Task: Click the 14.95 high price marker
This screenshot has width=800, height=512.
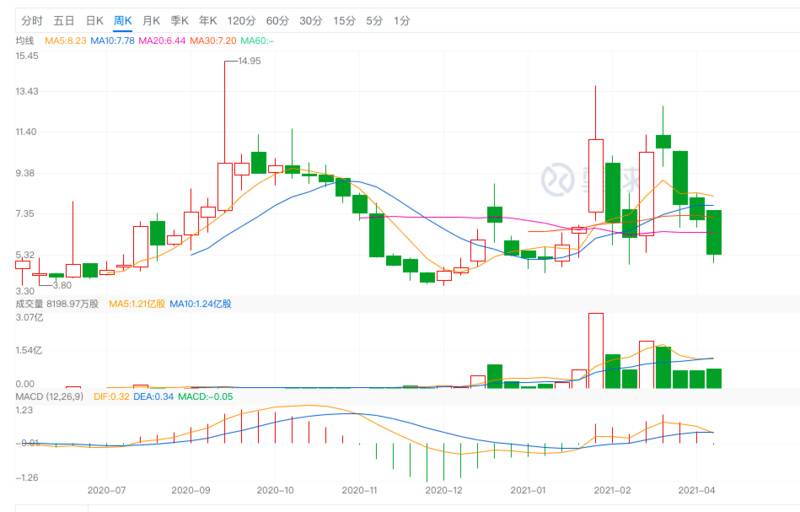Action: [247, 61]
